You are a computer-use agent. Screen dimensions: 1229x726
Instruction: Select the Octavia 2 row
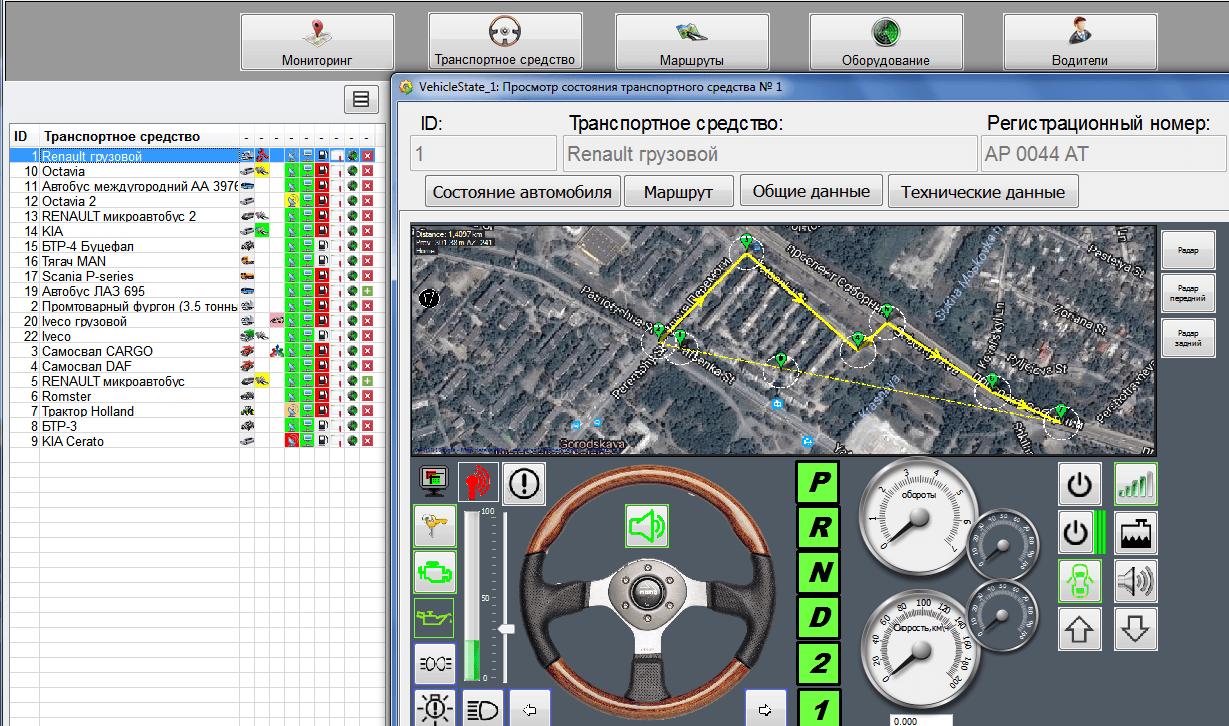[192, 201]
